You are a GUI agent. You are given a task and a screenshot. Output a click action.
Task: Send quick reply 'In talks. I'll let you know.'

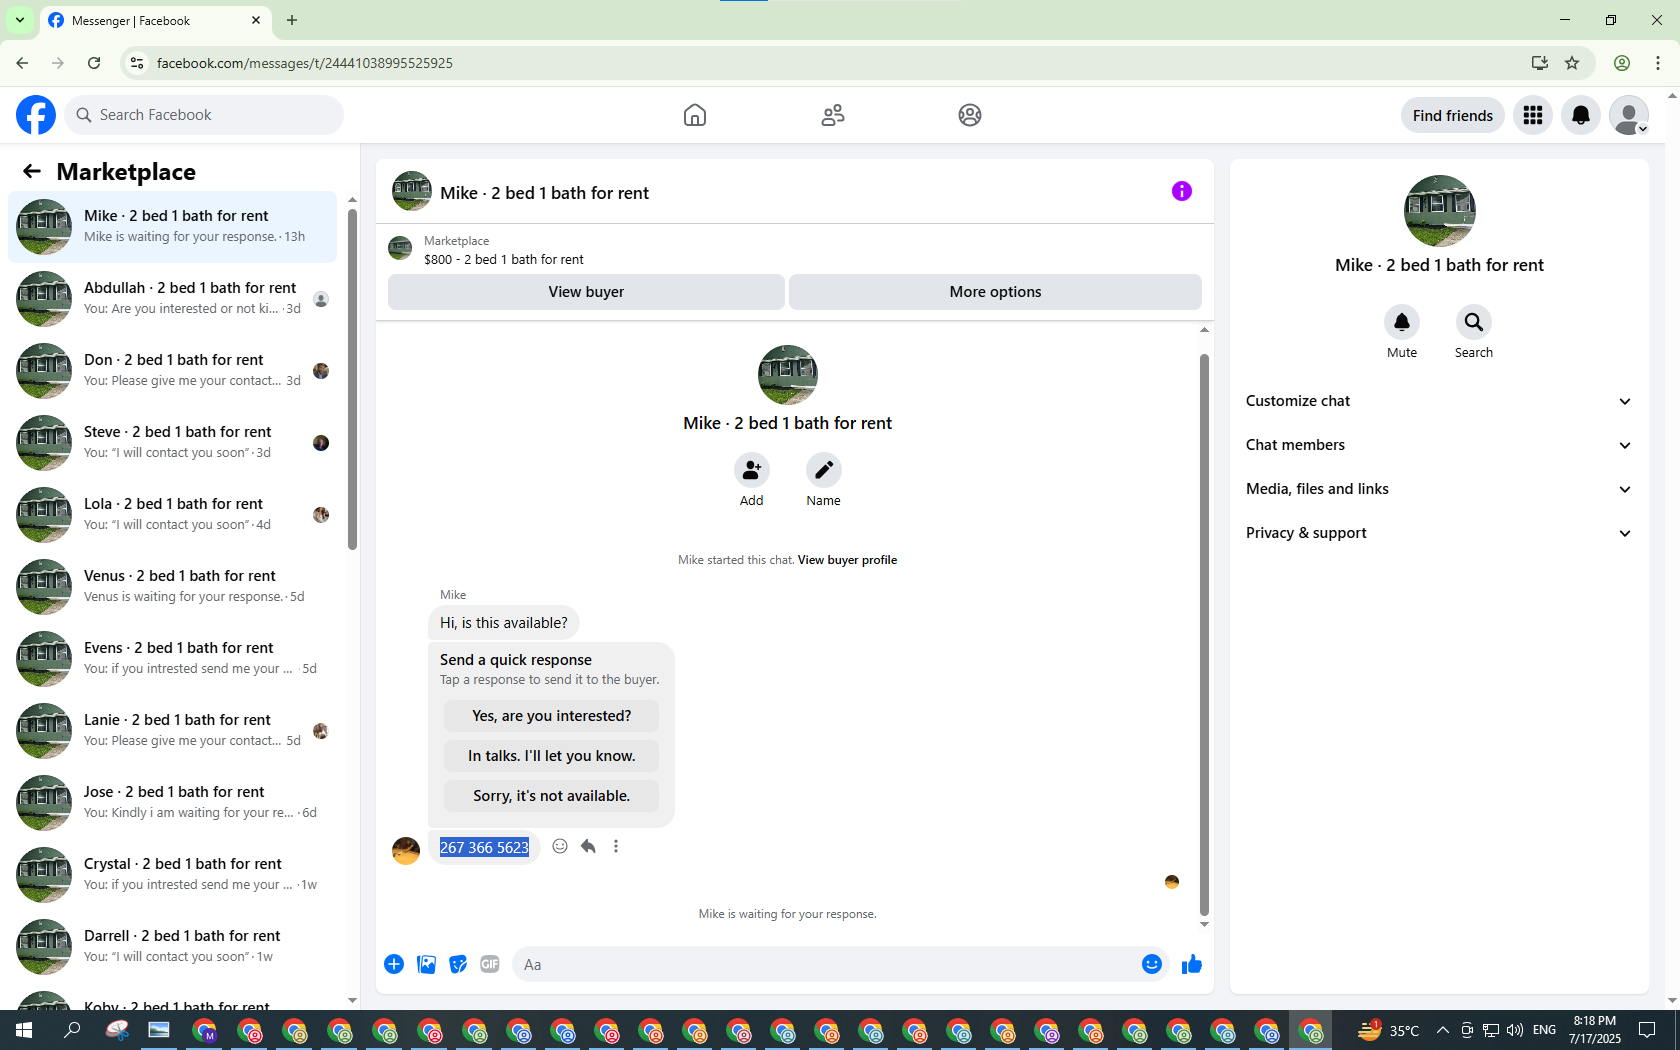point(551,756)
